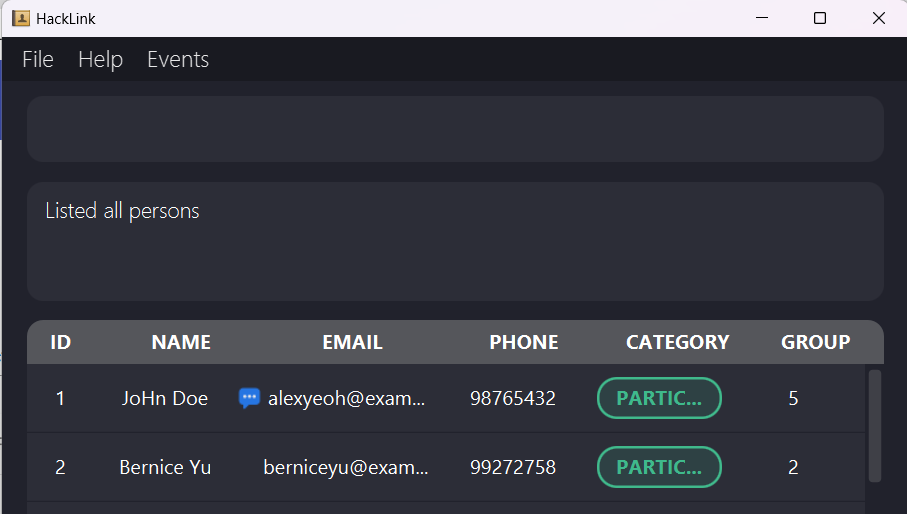
Task: Open the File menu
Action: pos(38,60)
